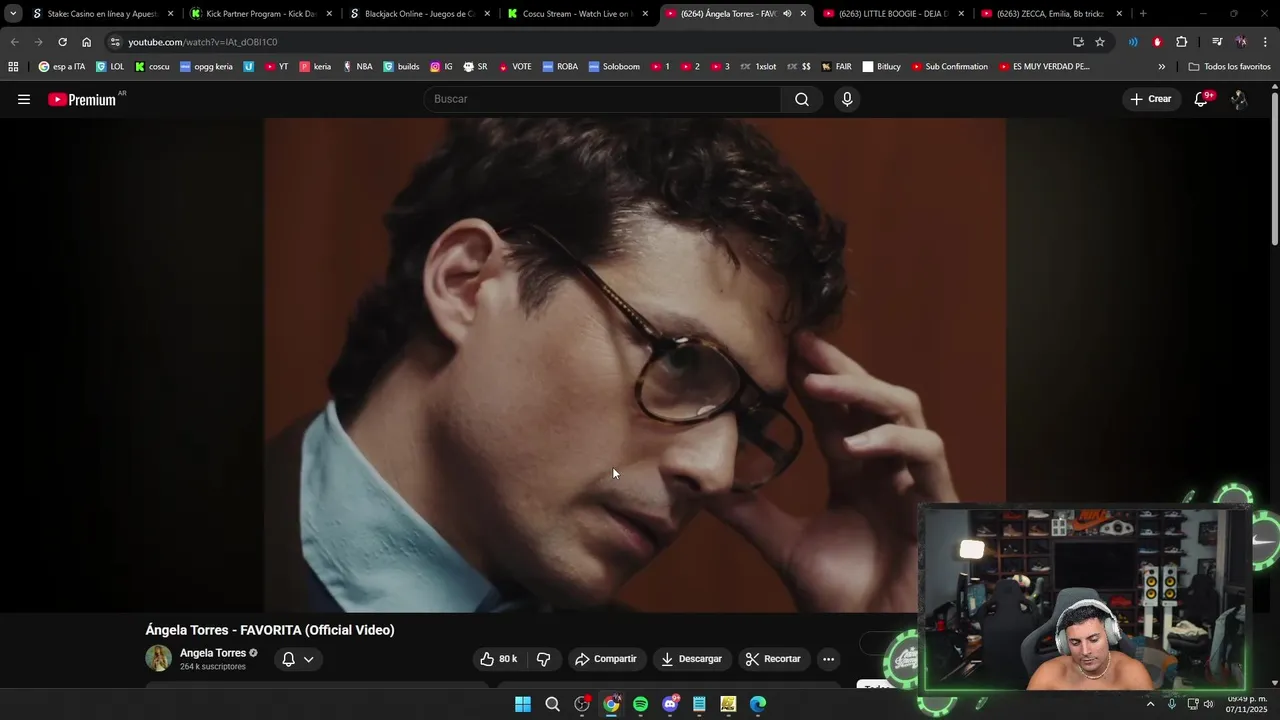Reload the page in Chrome

(x=62, y=42)
